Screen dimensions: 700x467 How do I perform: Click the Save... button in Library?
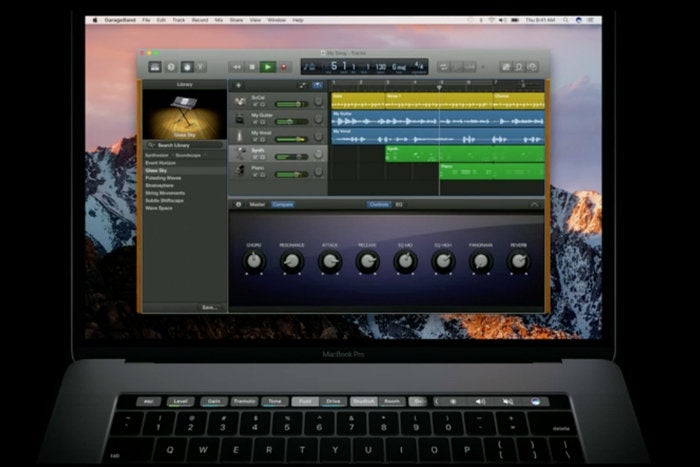(x=209, y=308)
